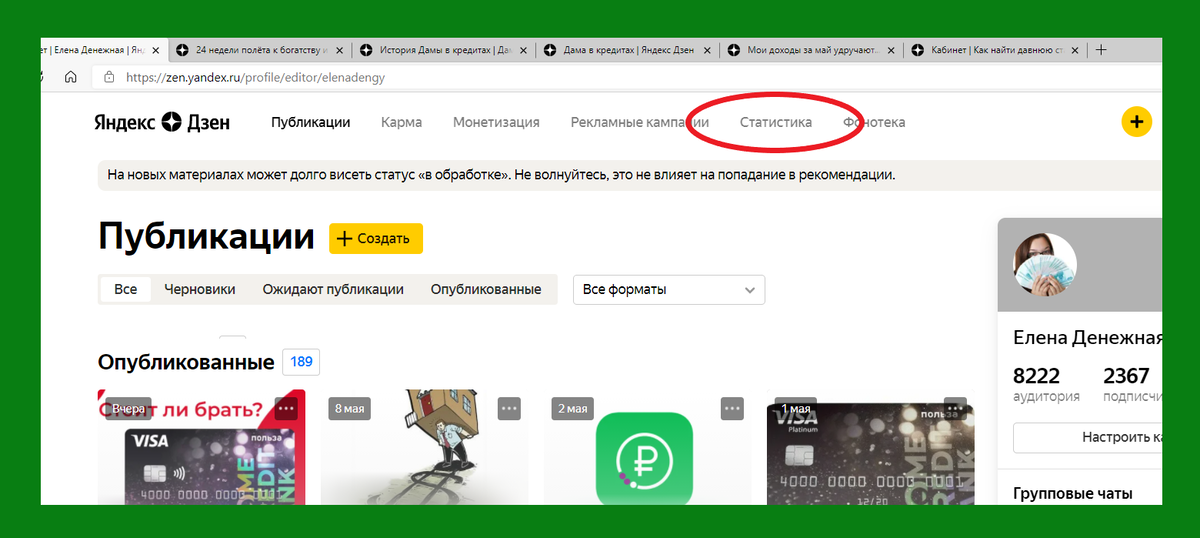
Task: Open the Карма navigation item
Action: [401, 122]
